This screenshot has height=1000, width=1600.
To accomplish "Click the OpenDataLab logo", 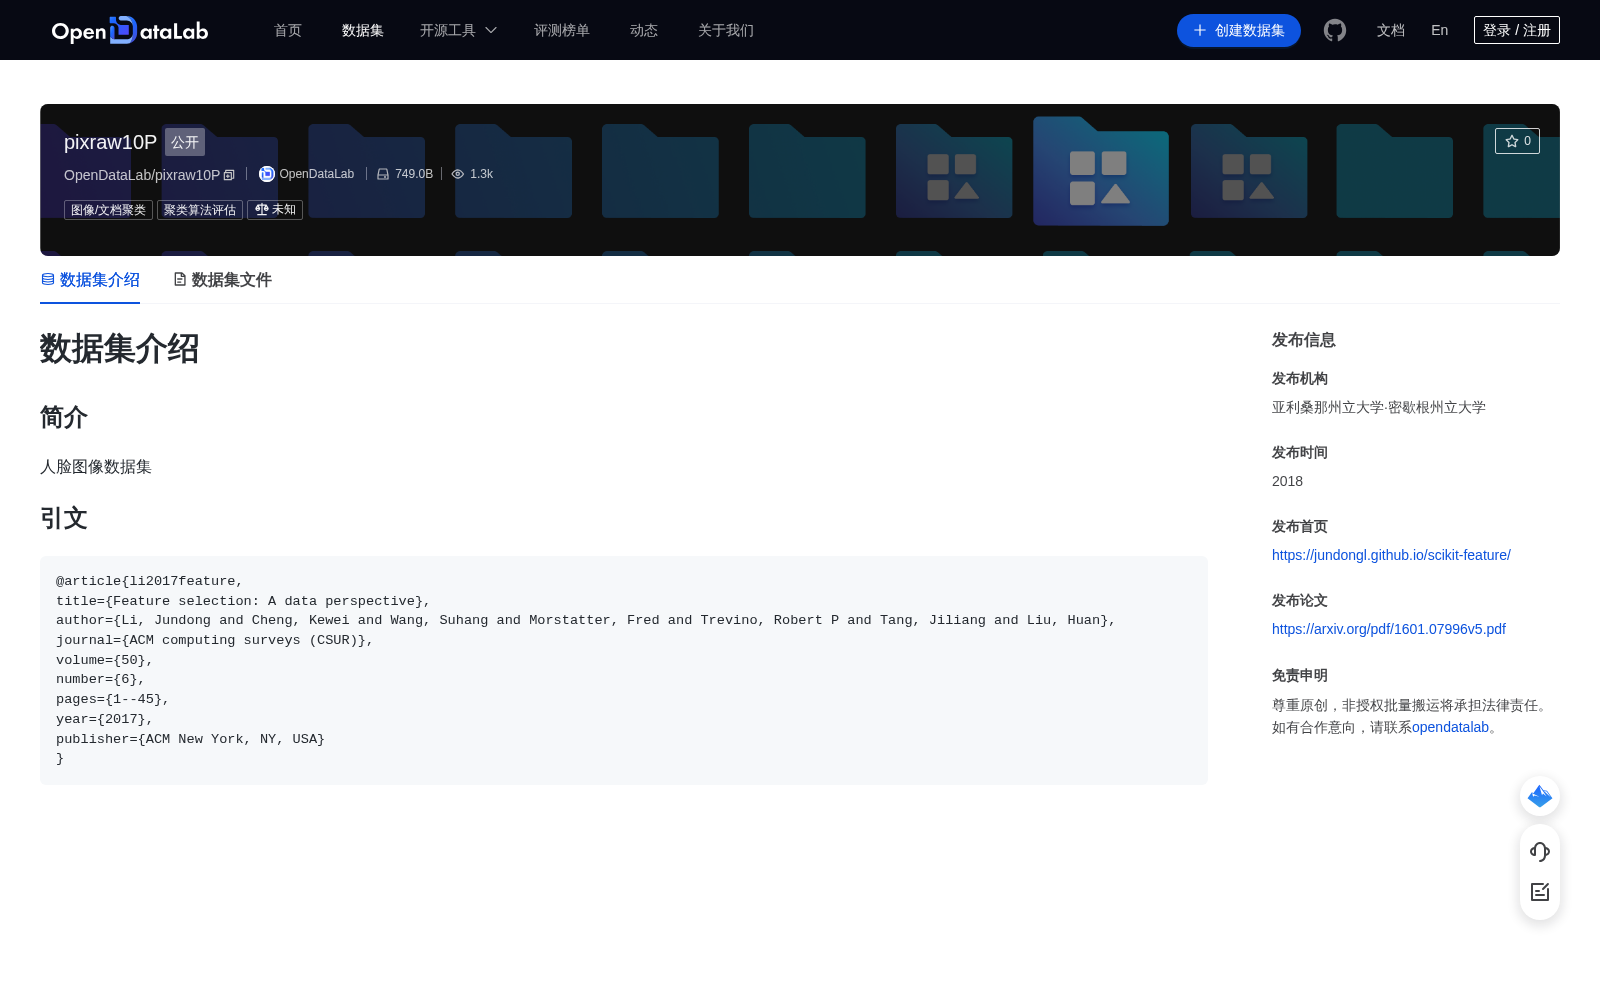I will point(130,30).
